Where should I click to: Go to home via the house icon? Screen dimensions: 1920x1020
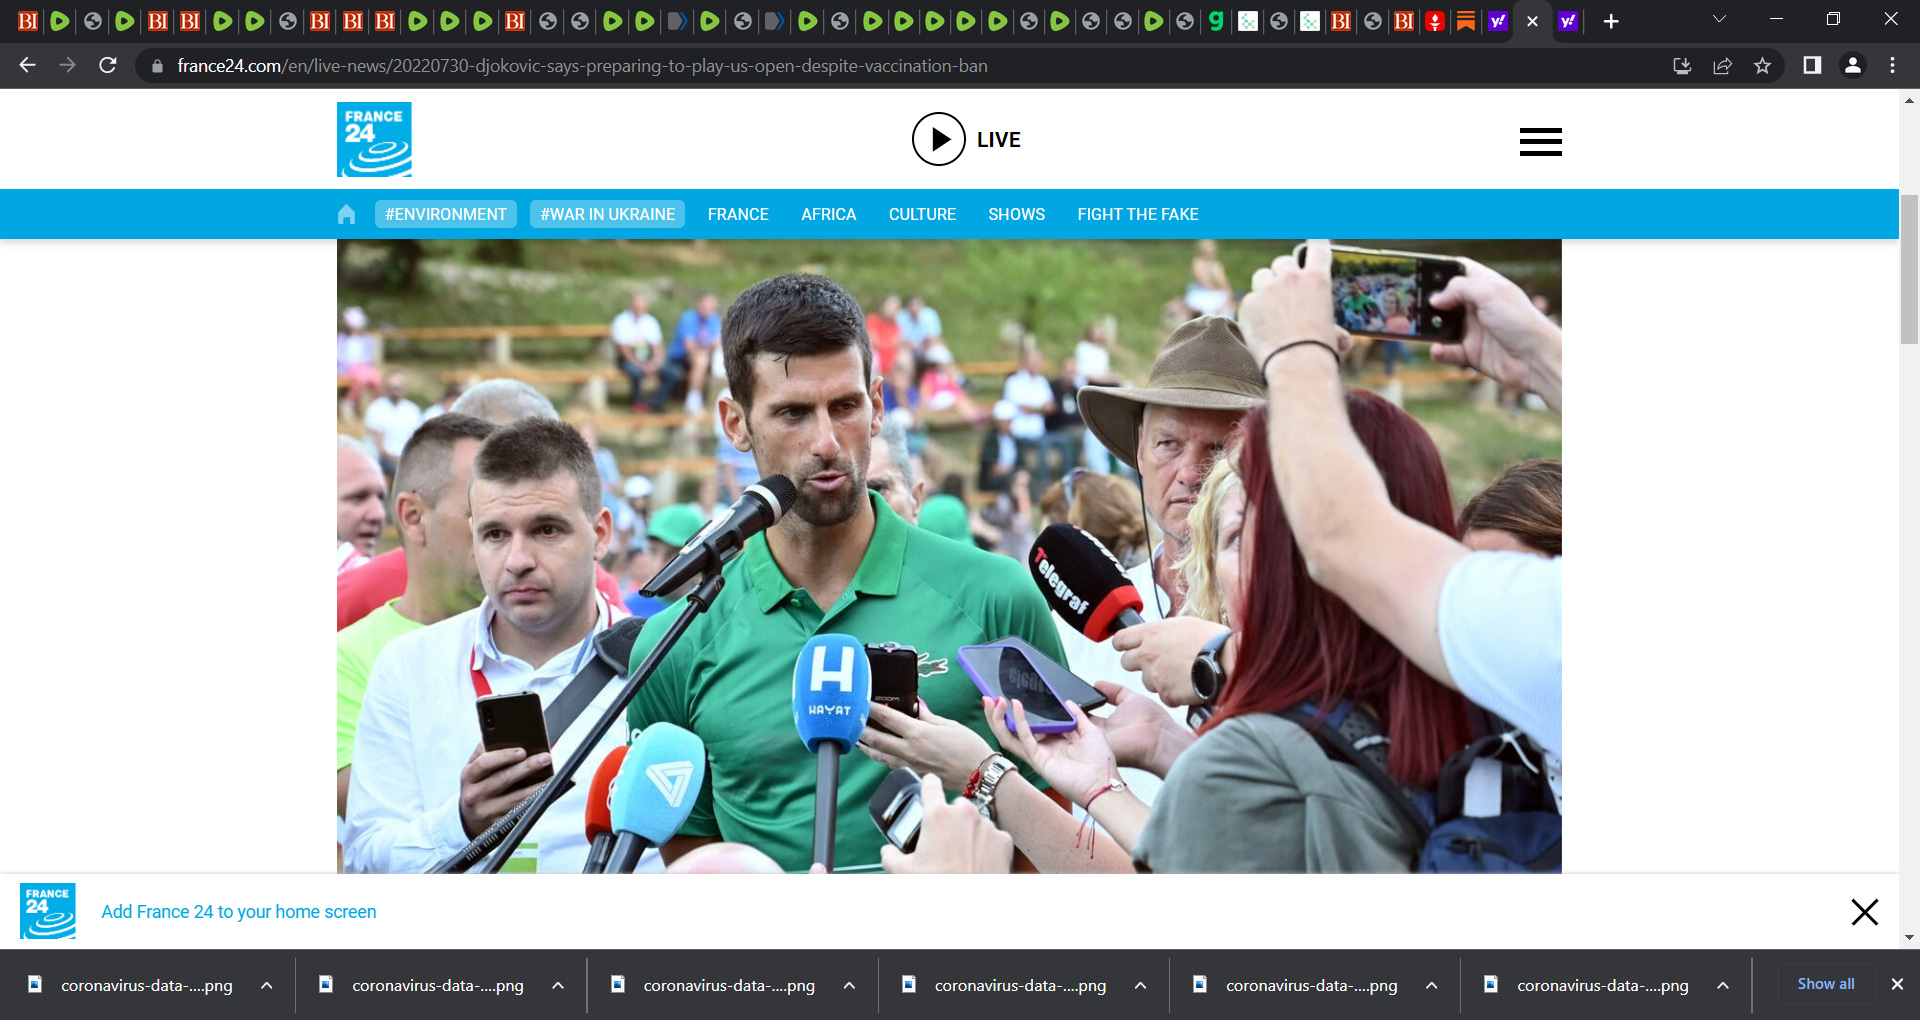pos(347,214)
